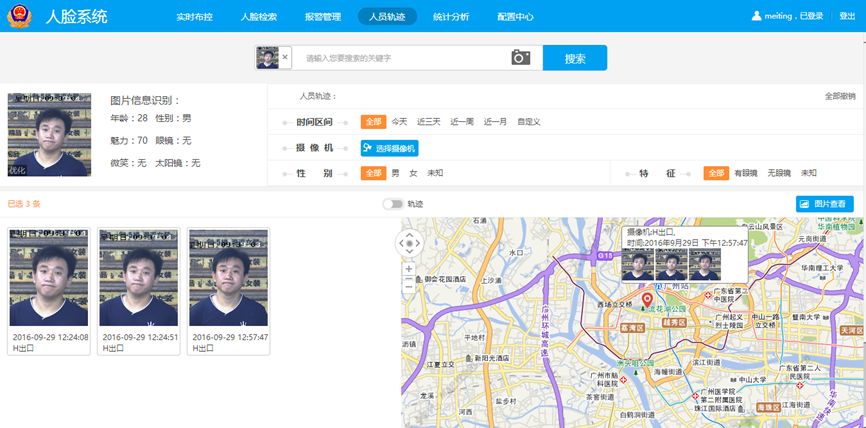The image size is (866, 428).
Task: Zoom out the map with minus button
Action: [408, 285]
